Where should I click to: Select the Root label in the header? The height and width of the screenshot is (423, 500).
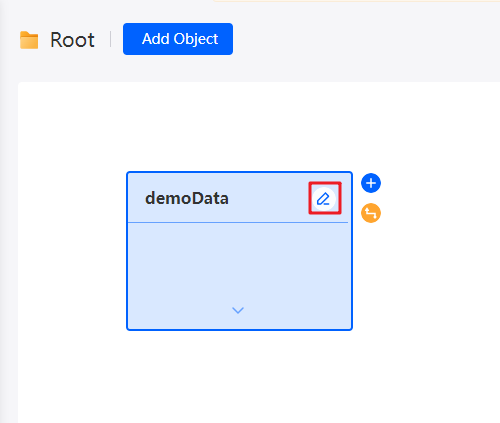(x=72, y=40)
